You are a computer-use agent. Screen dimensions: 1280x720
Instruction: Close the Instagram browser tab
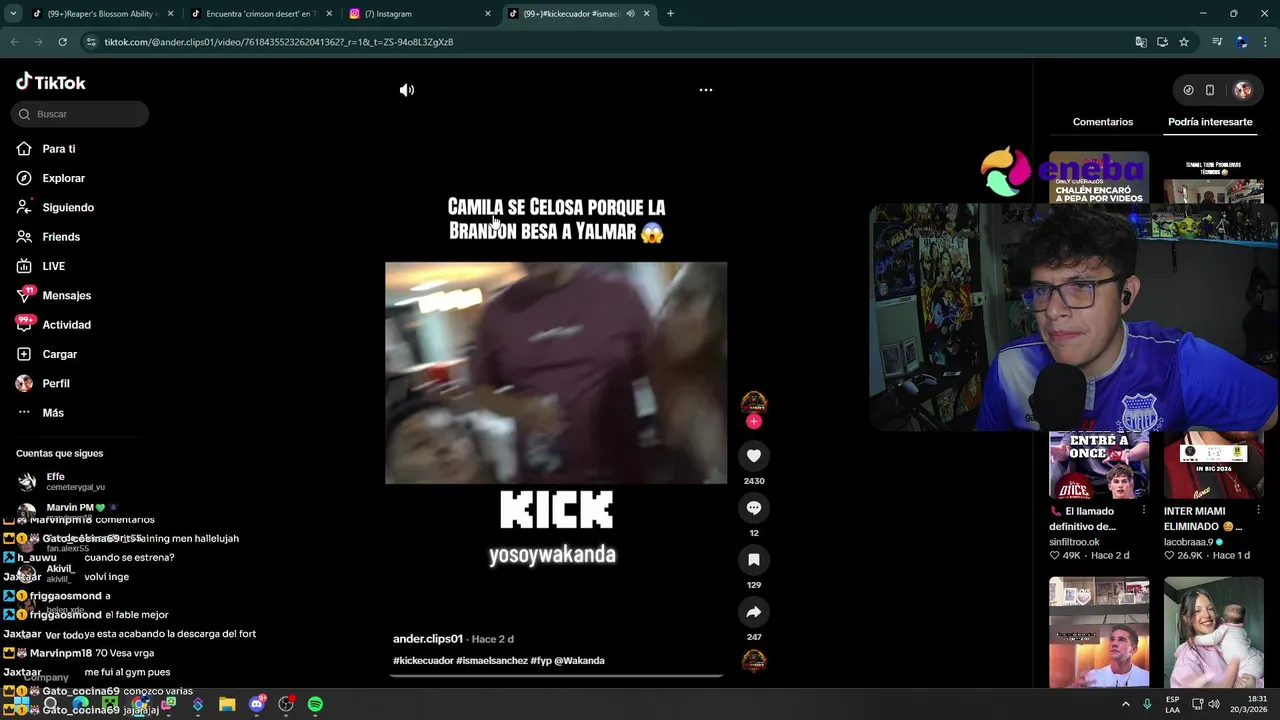(488, 14)
